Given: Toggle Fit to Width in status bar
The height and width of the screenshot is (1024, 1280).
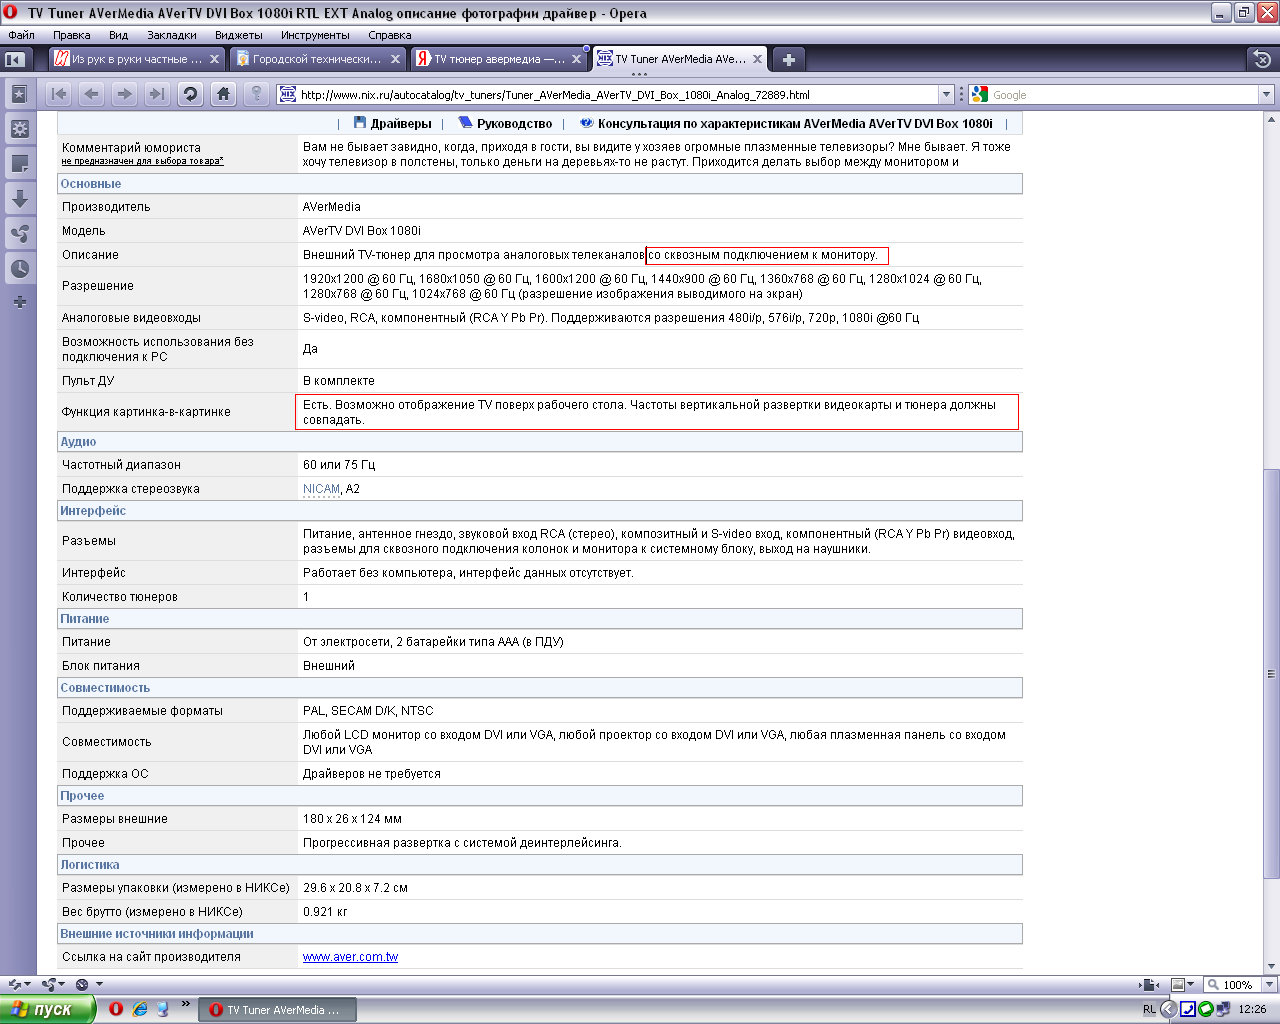Looking at the screenshot, I should (x=1151, y=985).
